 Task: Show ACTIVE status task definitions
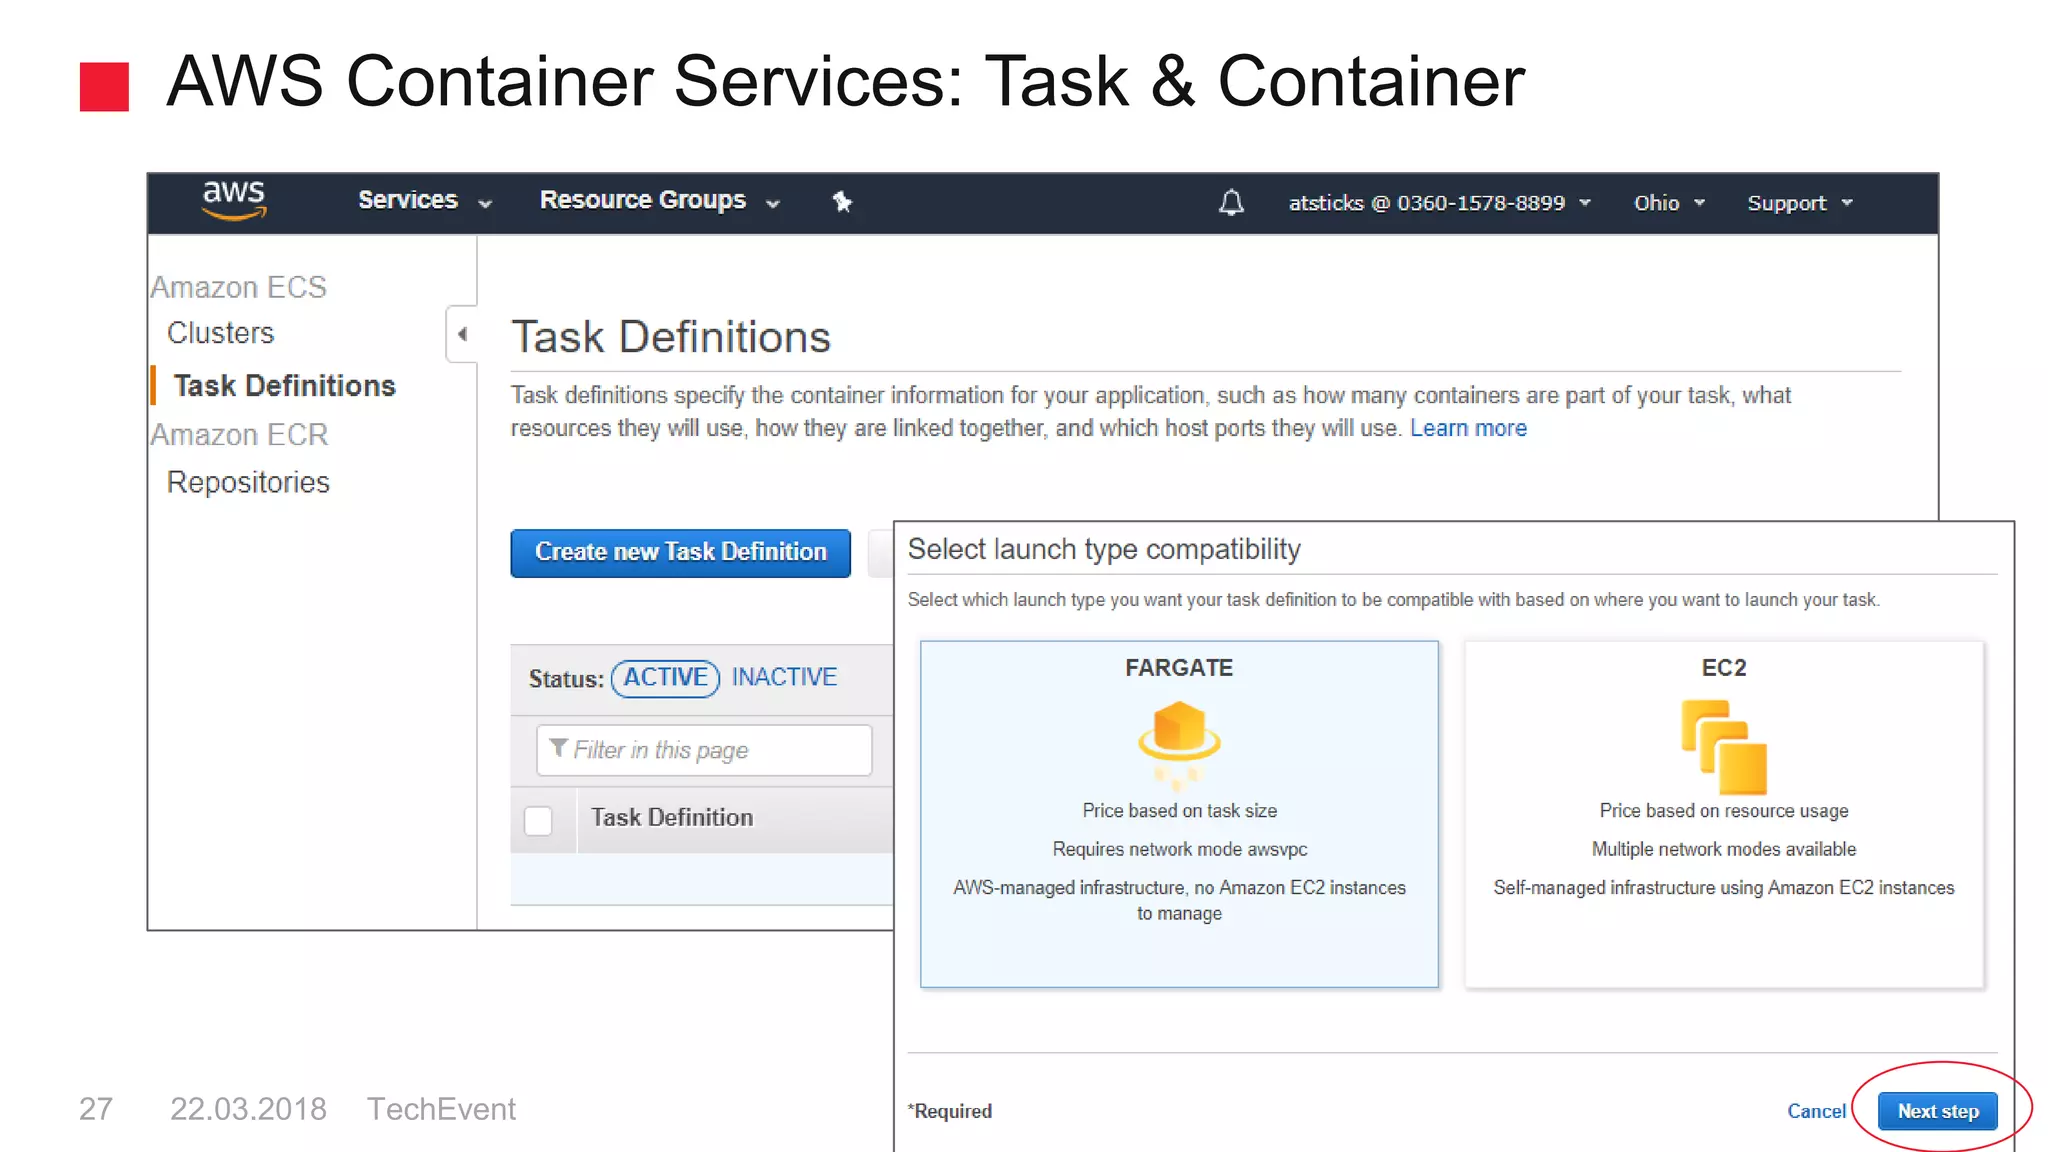pyautogui.click(x=665, y=678)
